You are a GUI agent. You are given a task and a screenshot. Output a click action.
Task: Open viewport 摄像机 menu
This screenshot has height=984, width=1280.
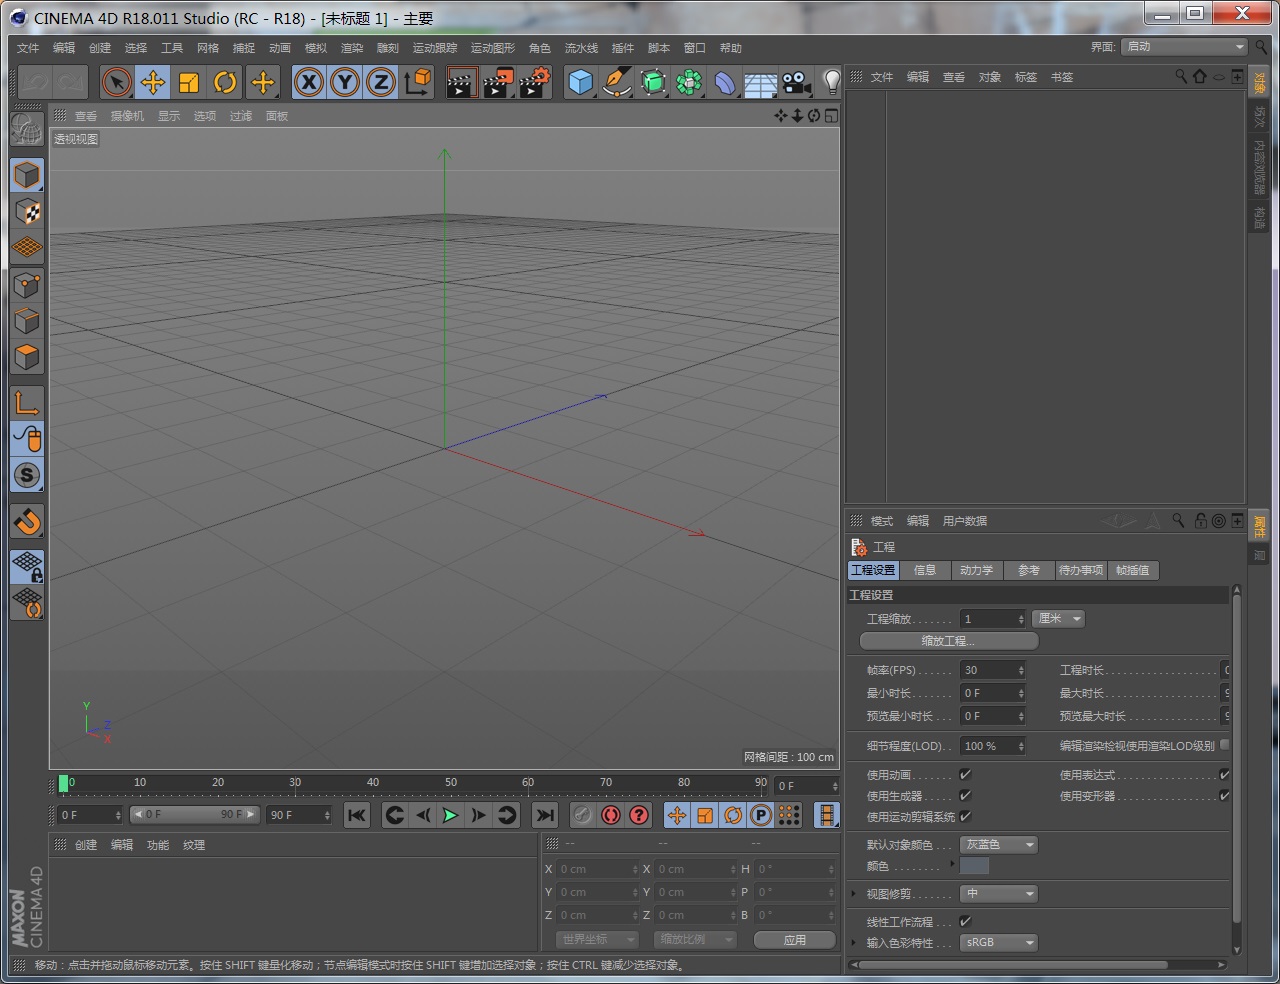[127, 116]
